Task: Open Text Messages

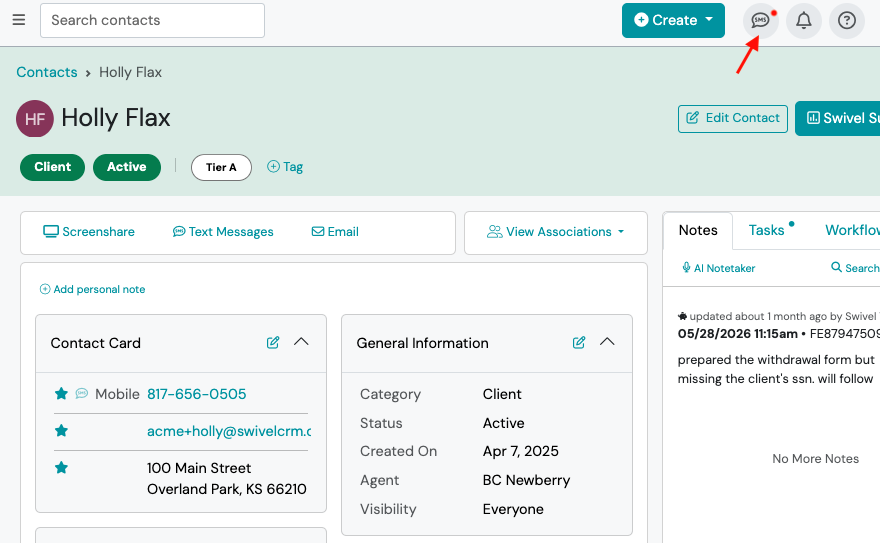Action: 223,232
